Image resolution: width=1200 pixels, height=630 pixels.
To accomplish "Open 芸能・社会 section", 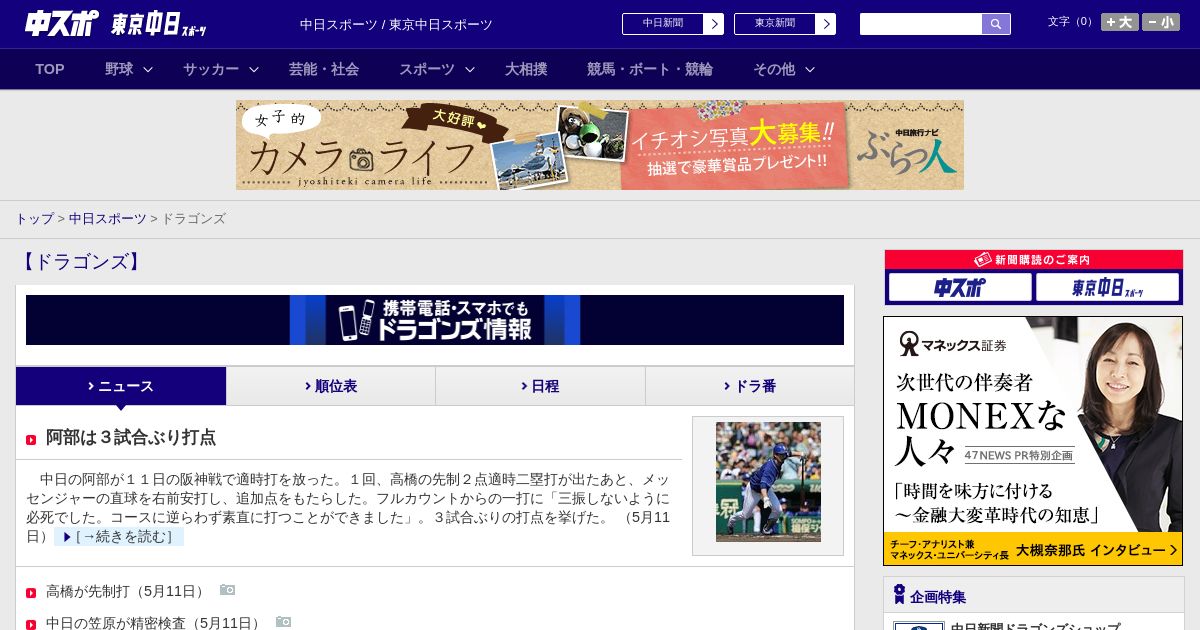I will (x=324, y=69).
